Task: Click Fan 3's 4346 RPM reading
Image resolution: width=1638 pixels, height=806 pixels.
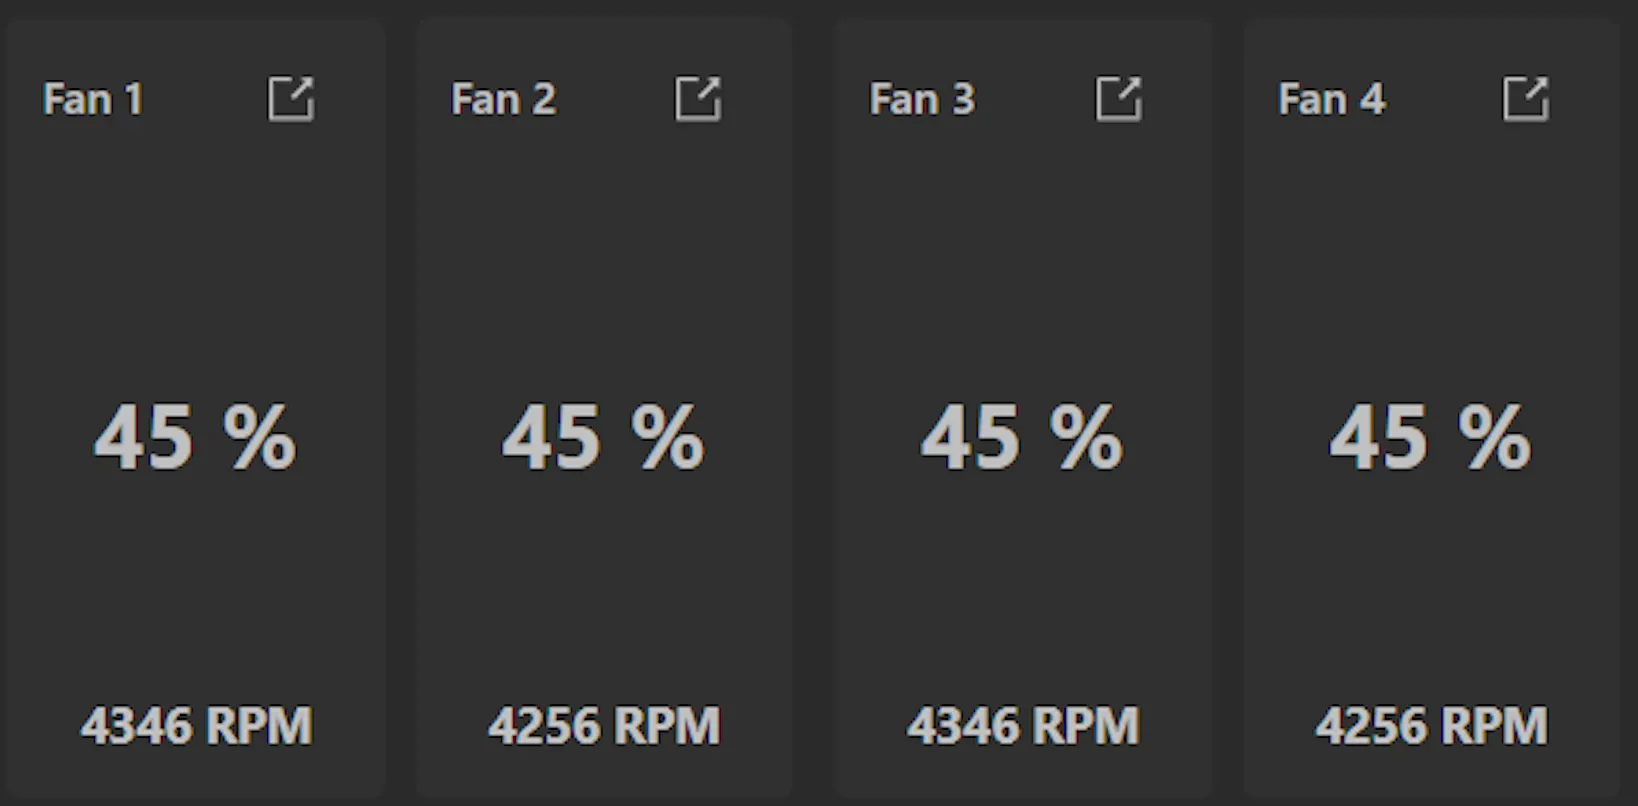Action: point(1023,726)
